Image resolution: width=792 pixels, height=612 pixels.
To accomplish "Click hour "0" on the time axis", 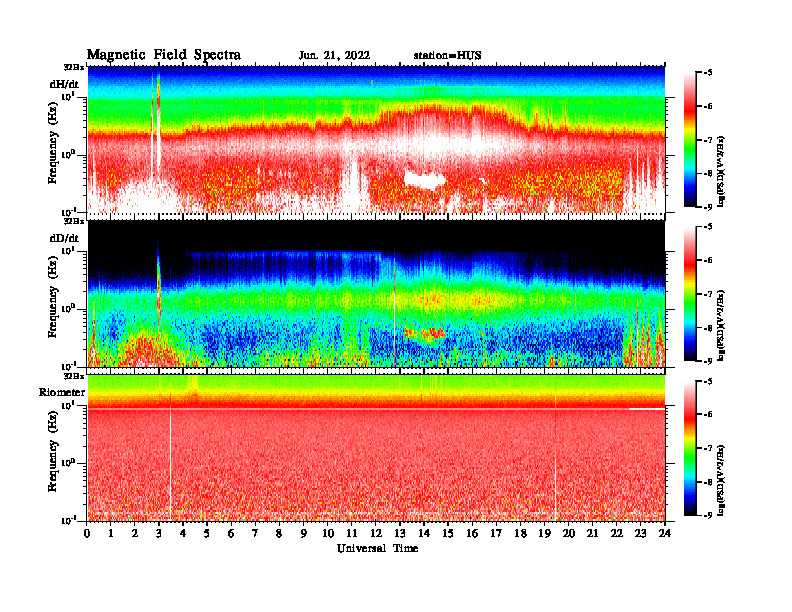I will (x=87, y=533).
